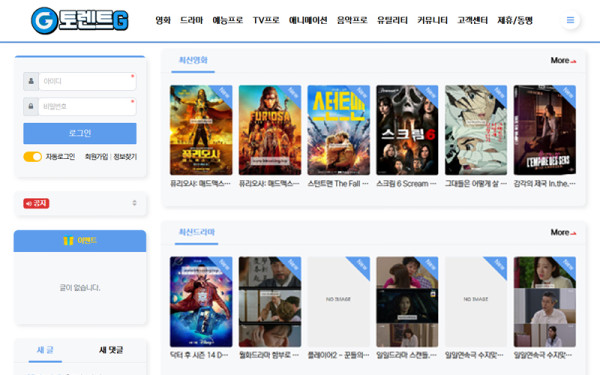This screenshot has height=375, width=600.
Task: Open the hamburger menu icon
Action: coord(570,20)
